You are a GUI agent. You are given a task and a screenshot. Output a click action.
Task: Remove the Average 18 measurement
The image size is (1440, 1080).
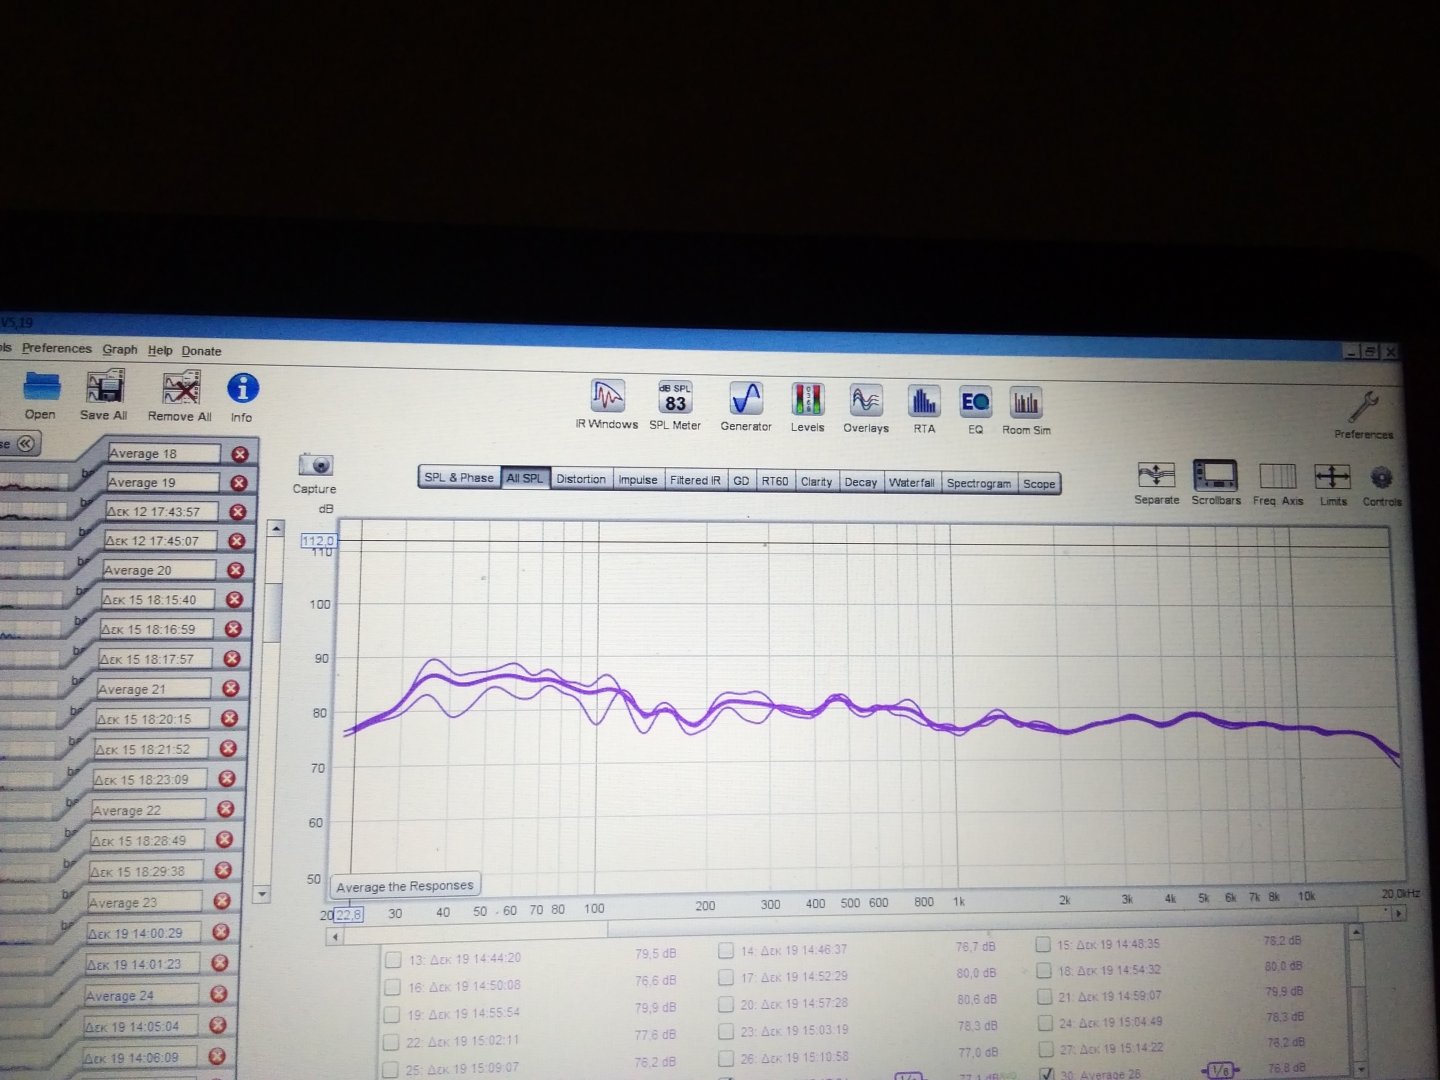pyautogui.click(x=240, y=454)
